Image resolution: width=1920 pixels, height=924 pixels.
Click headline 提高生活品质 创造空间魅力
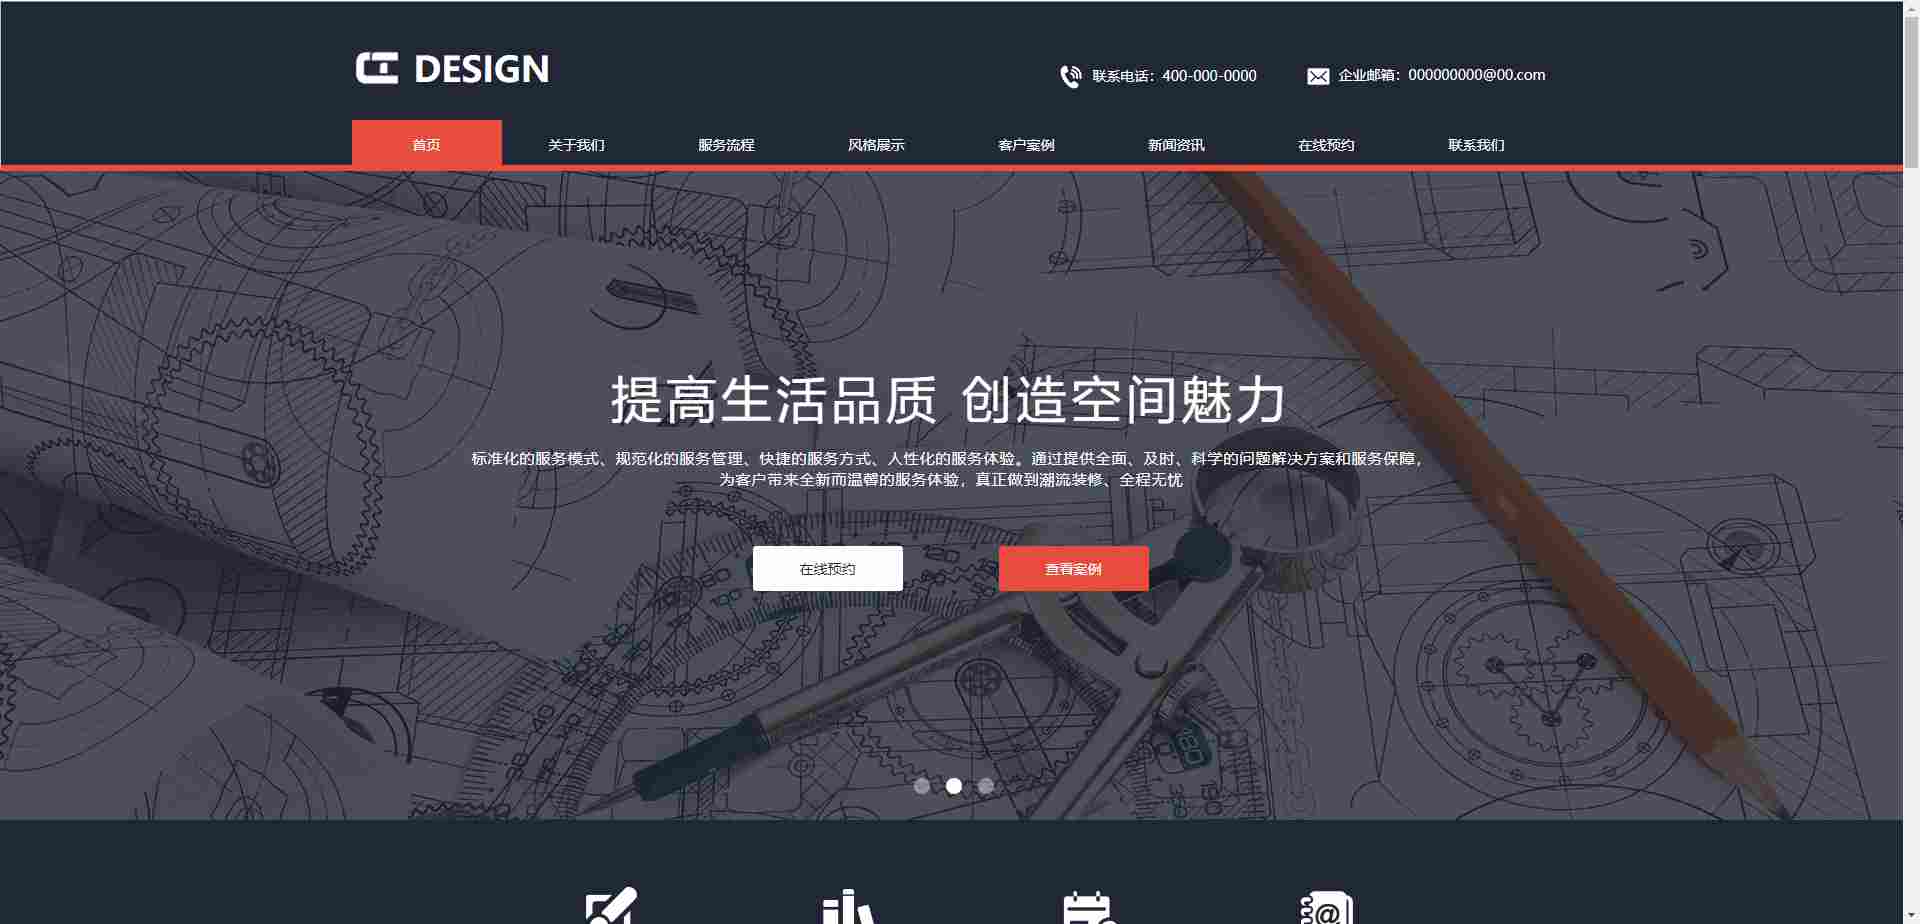click(948, 400)
